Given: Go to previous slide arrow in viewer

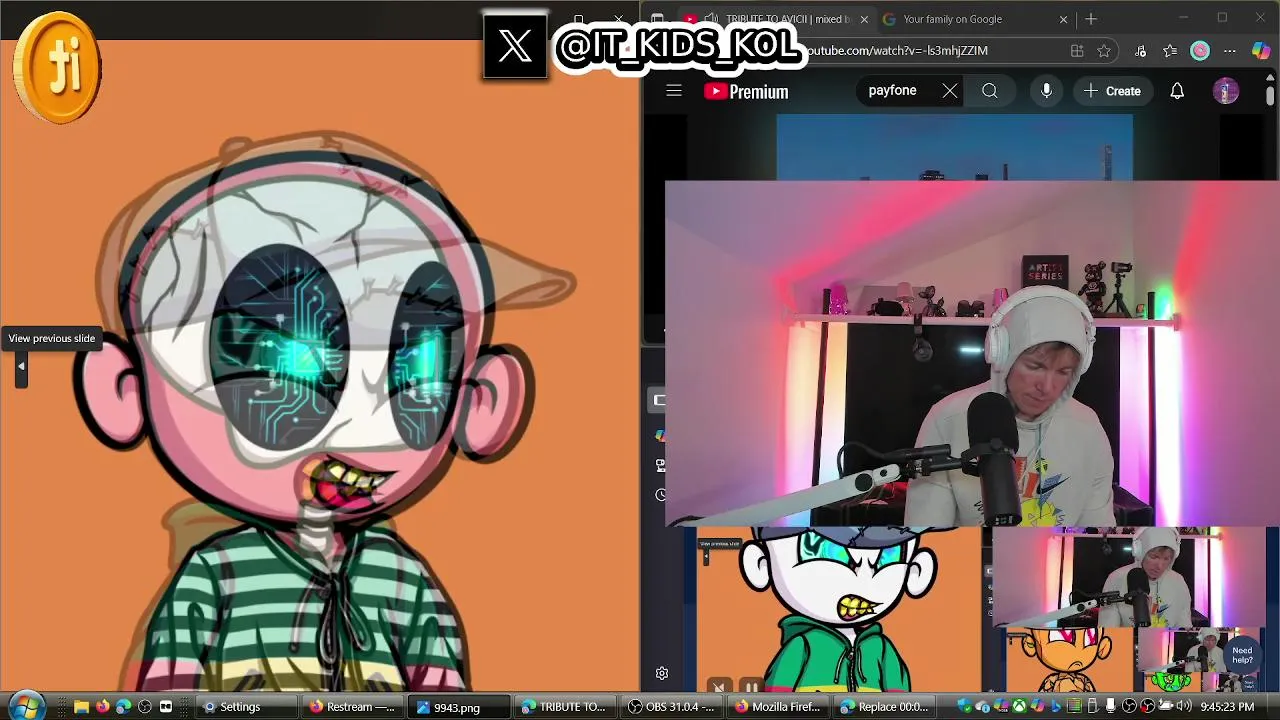Looking at the screenshot, I should tap(21, 366).
